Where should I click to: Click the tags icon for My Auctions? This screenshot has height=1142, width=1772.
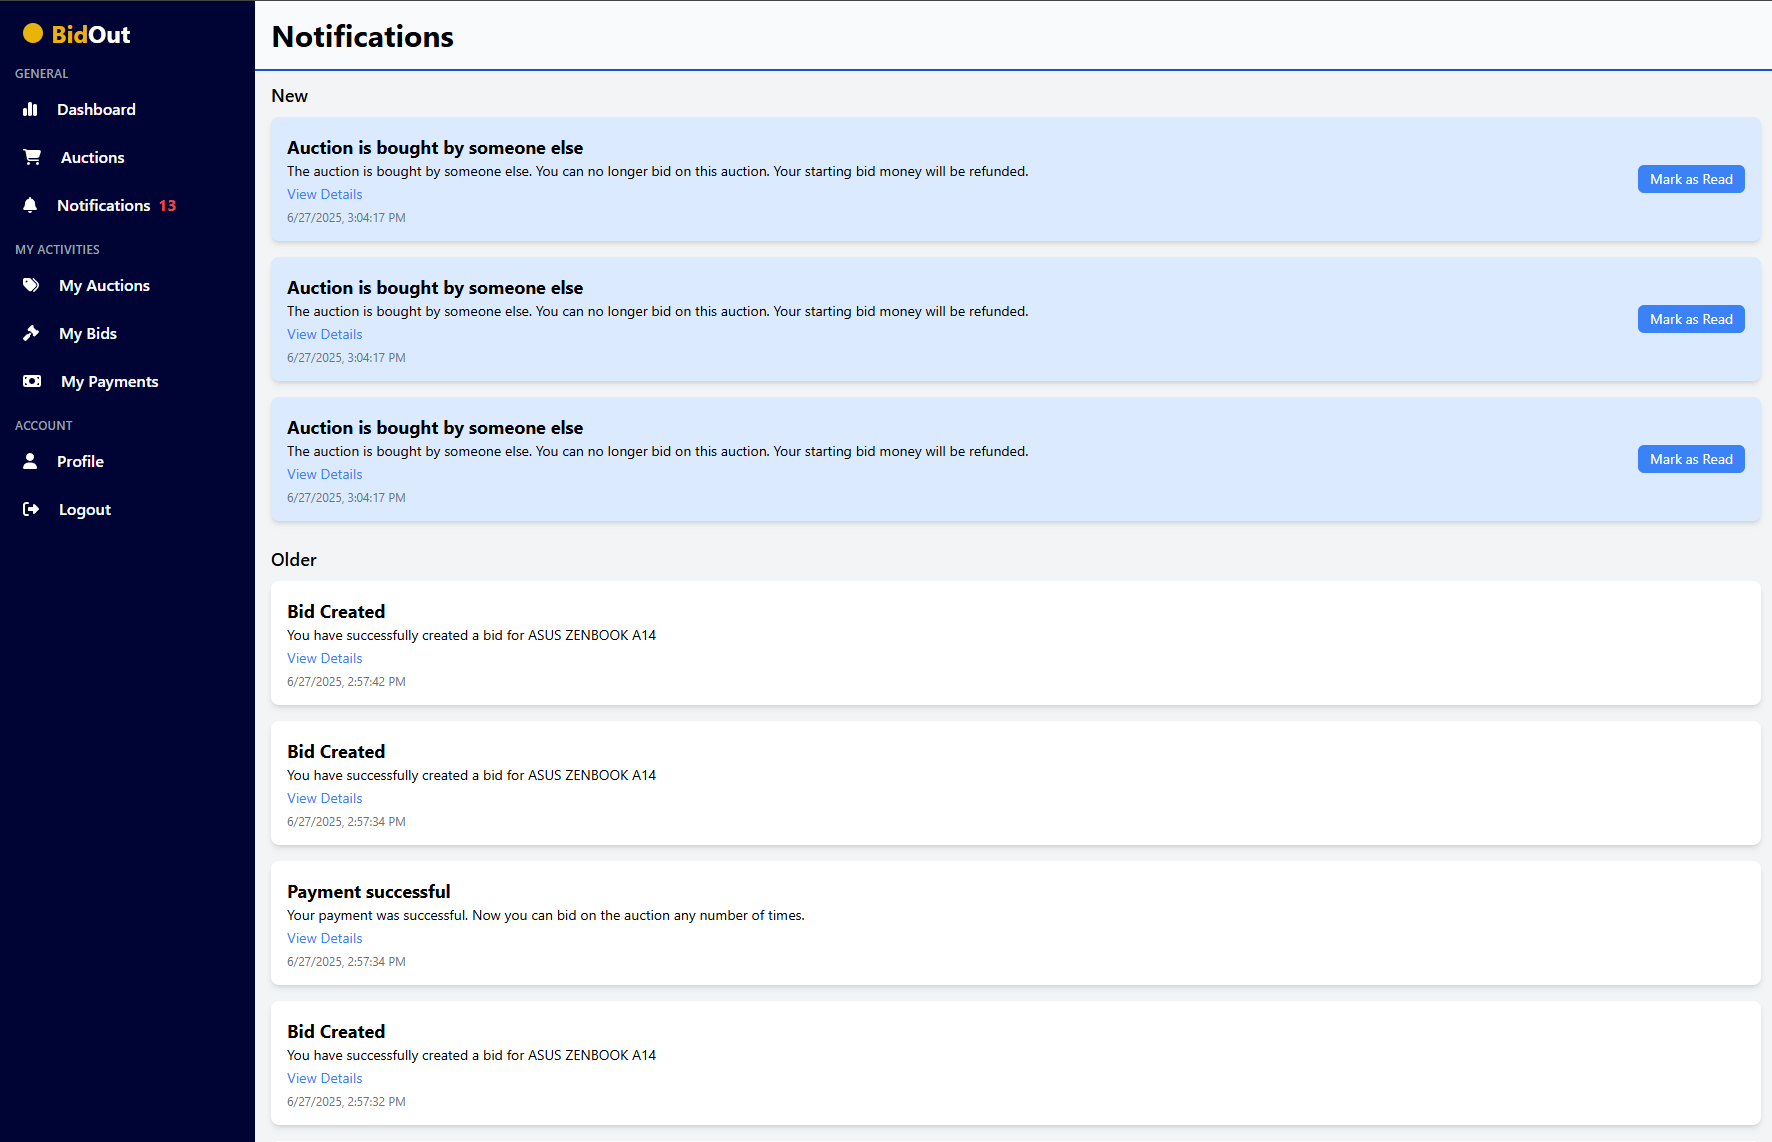31,285
